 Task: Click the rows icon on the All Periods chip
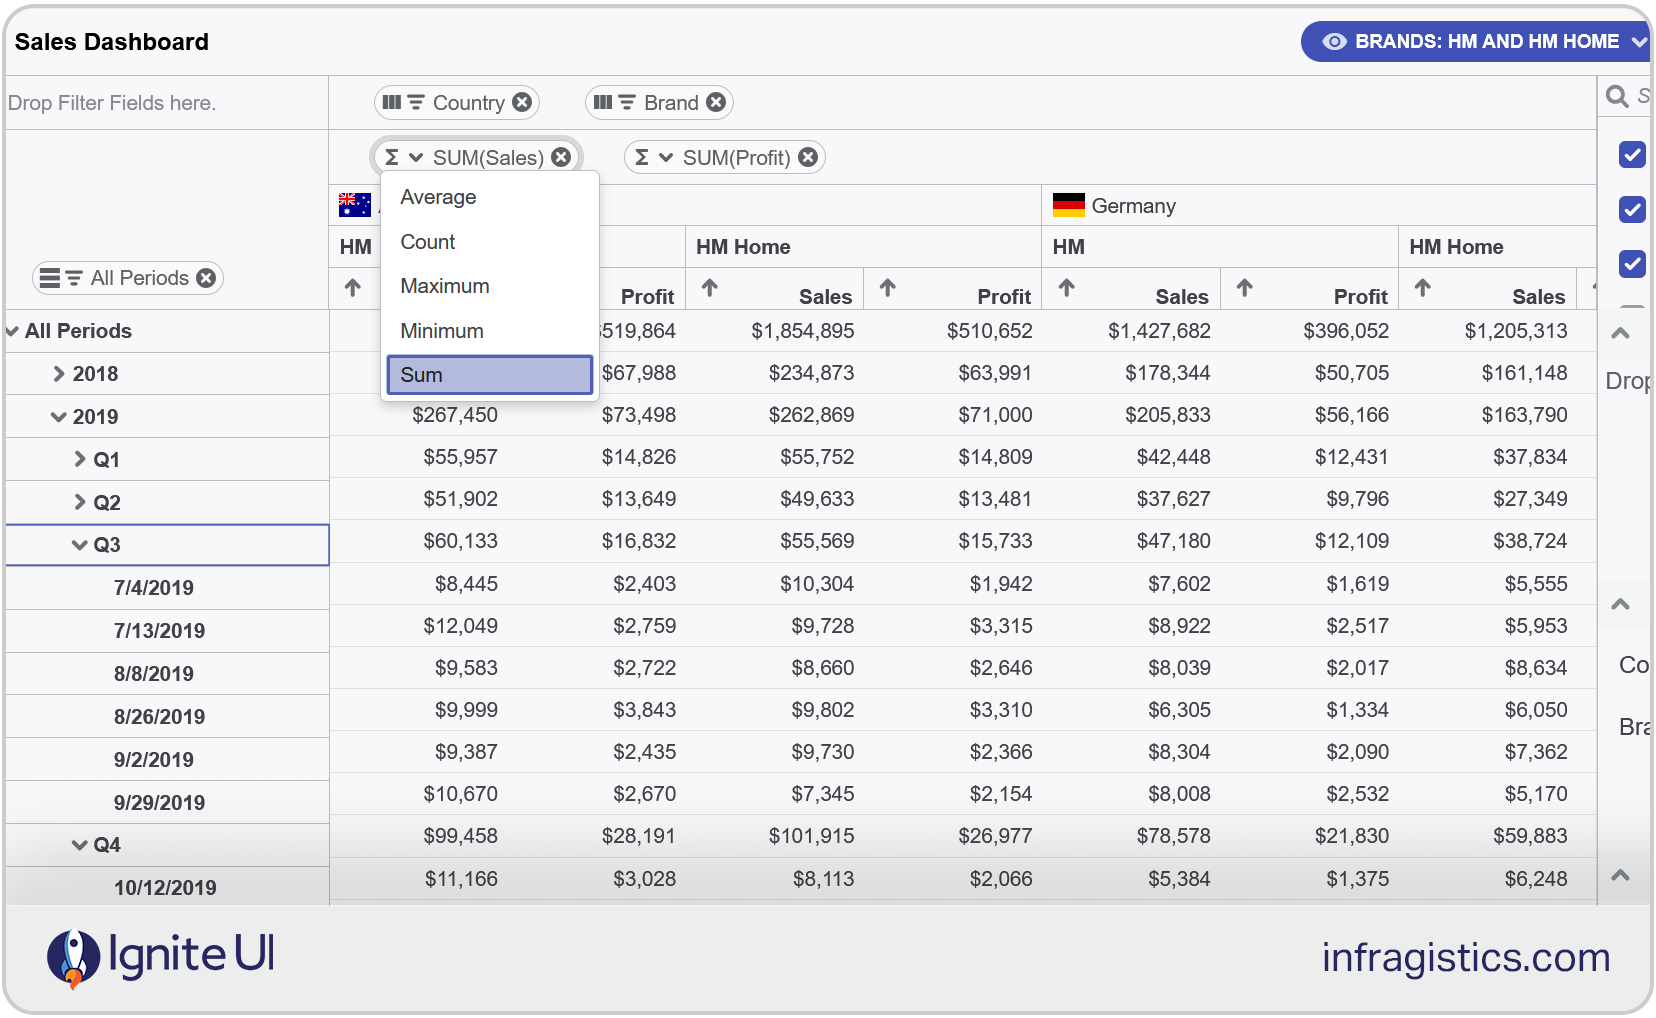[49, 277]
